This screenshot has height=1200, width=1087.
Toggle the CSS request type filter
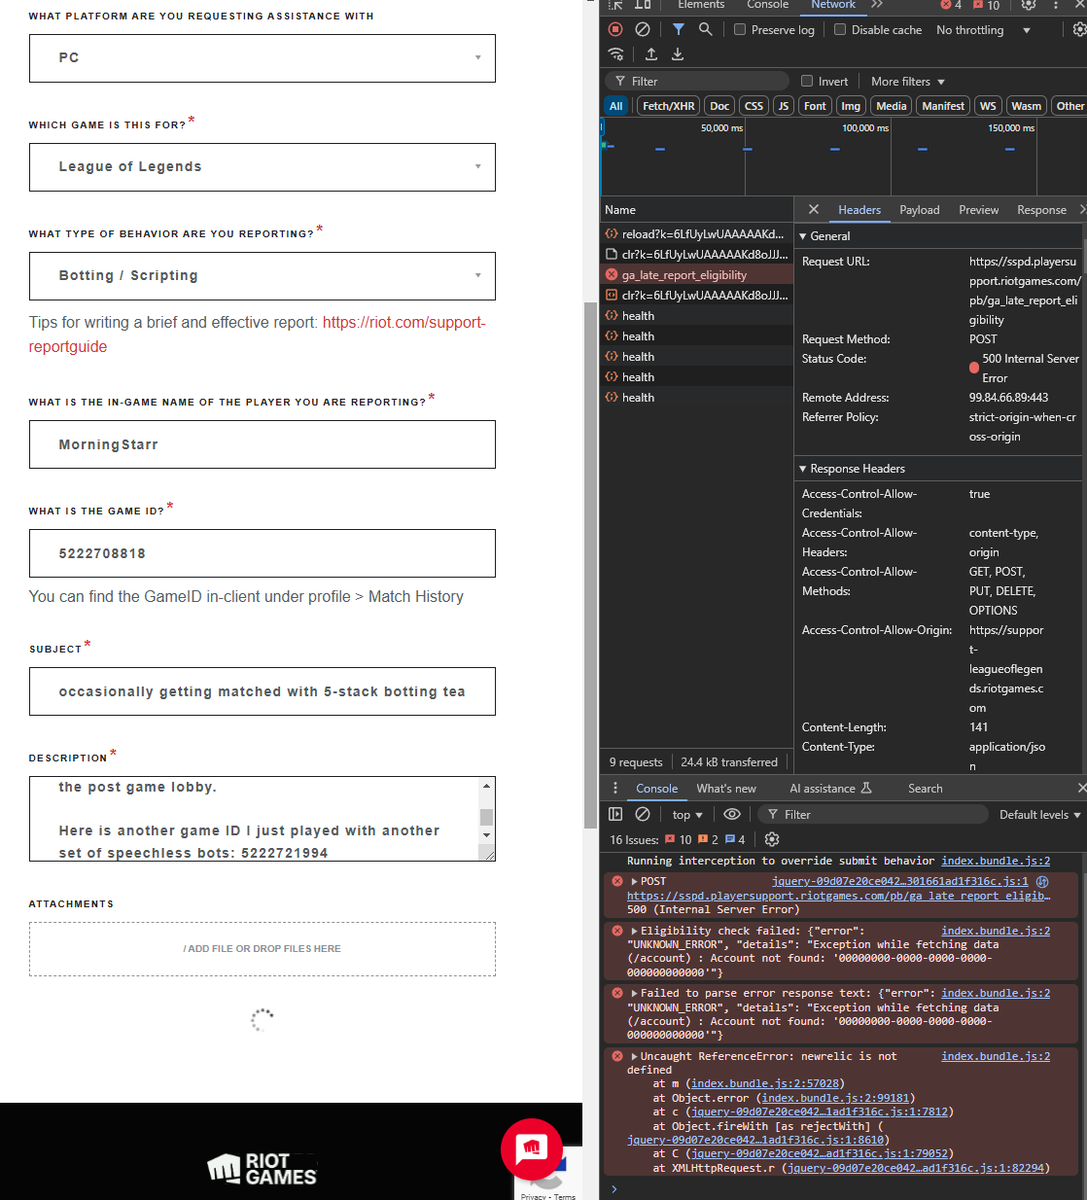[x=754, y=106]
